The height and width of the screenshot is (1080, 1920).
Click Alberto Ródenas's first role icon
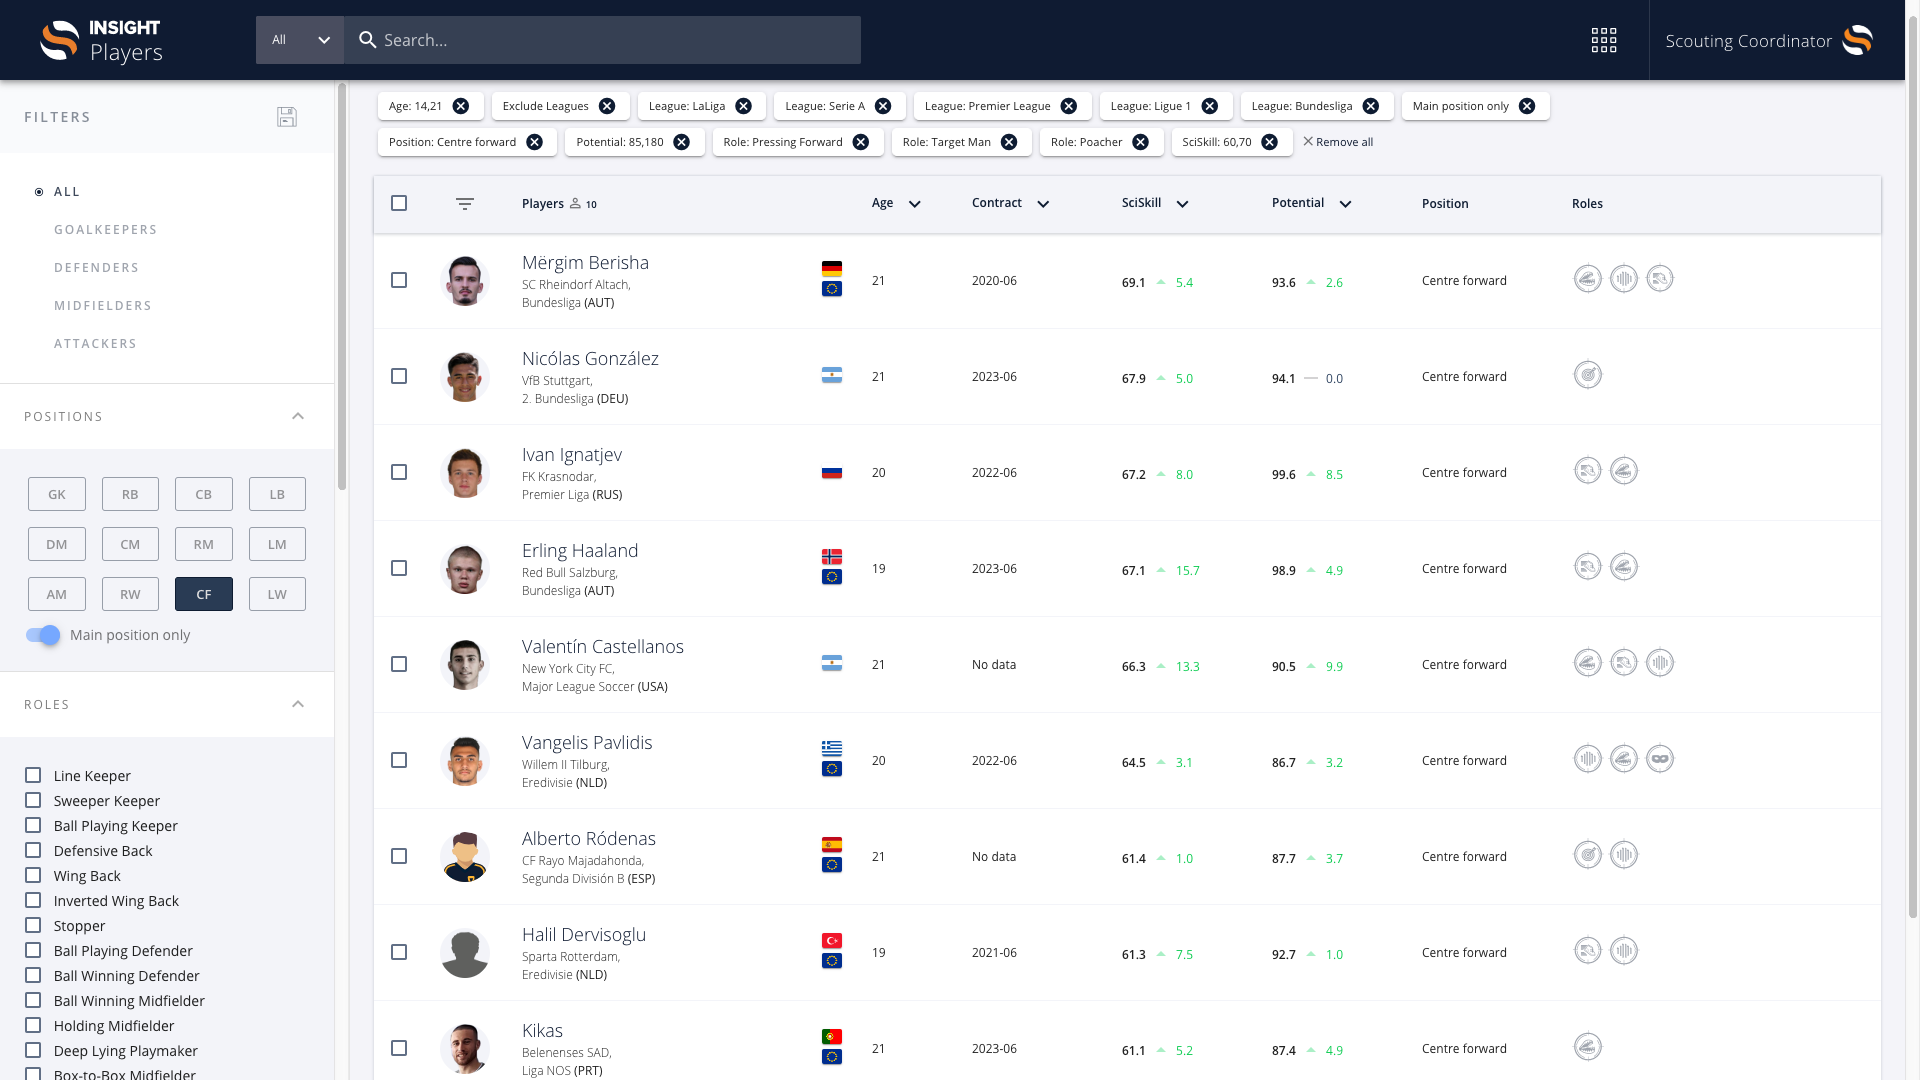tap(1588, 855)
